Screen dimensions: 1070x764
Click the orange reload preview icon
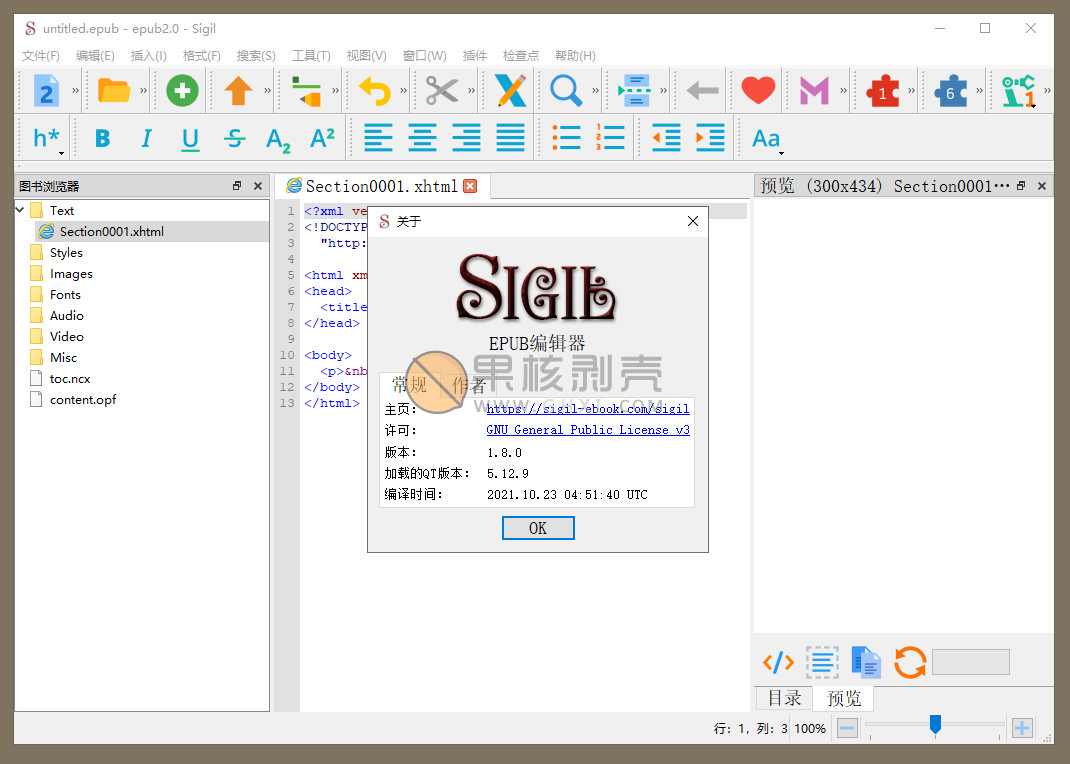910,662
